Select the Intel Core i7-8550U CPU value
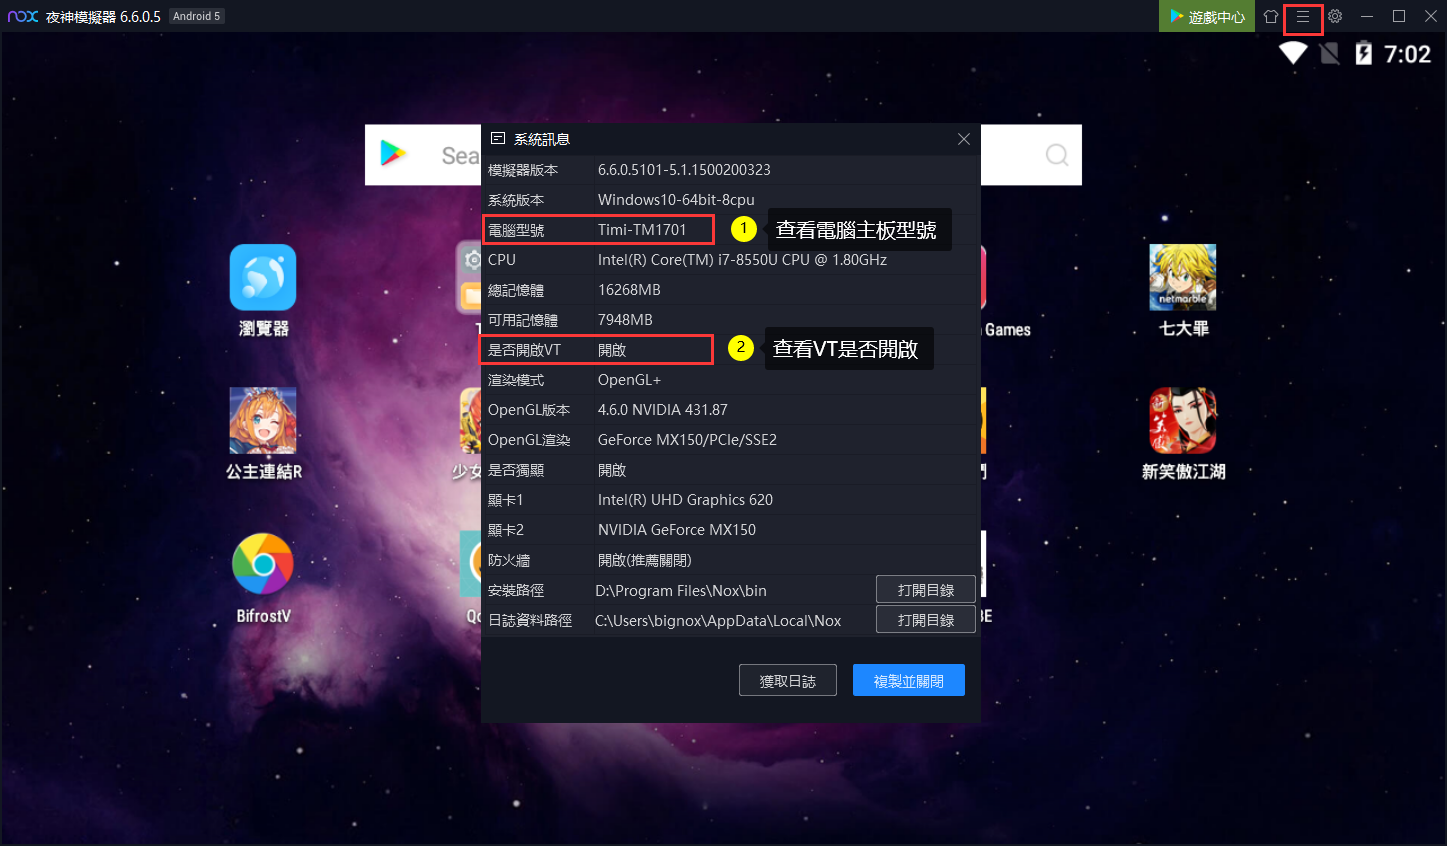Screen dimensions: 1447x846 [742, 260]
